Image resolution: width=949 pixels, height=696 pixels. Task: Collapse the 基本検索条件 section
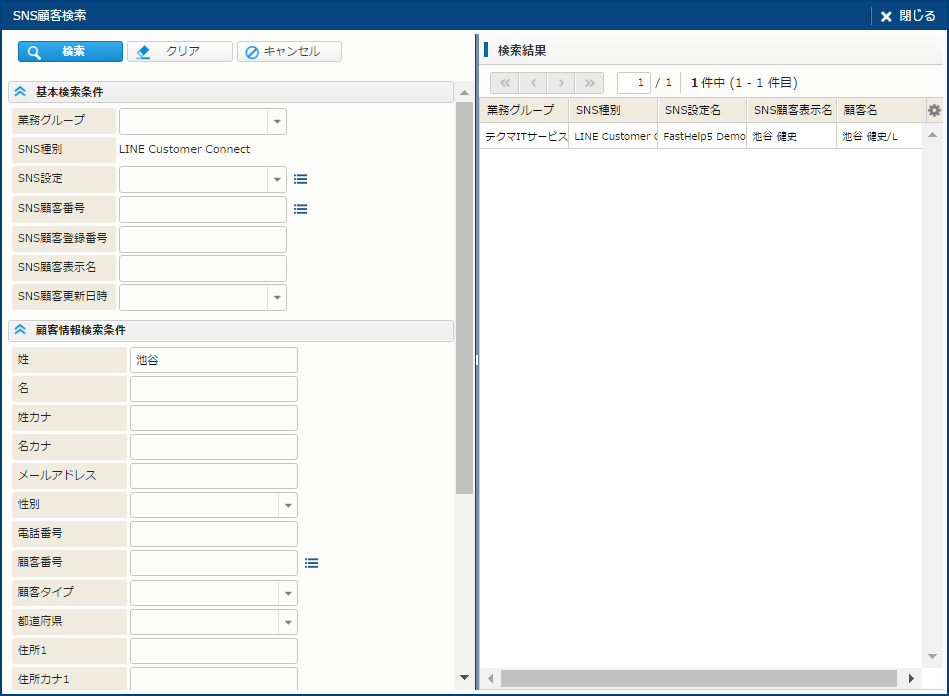coord(20,92)
